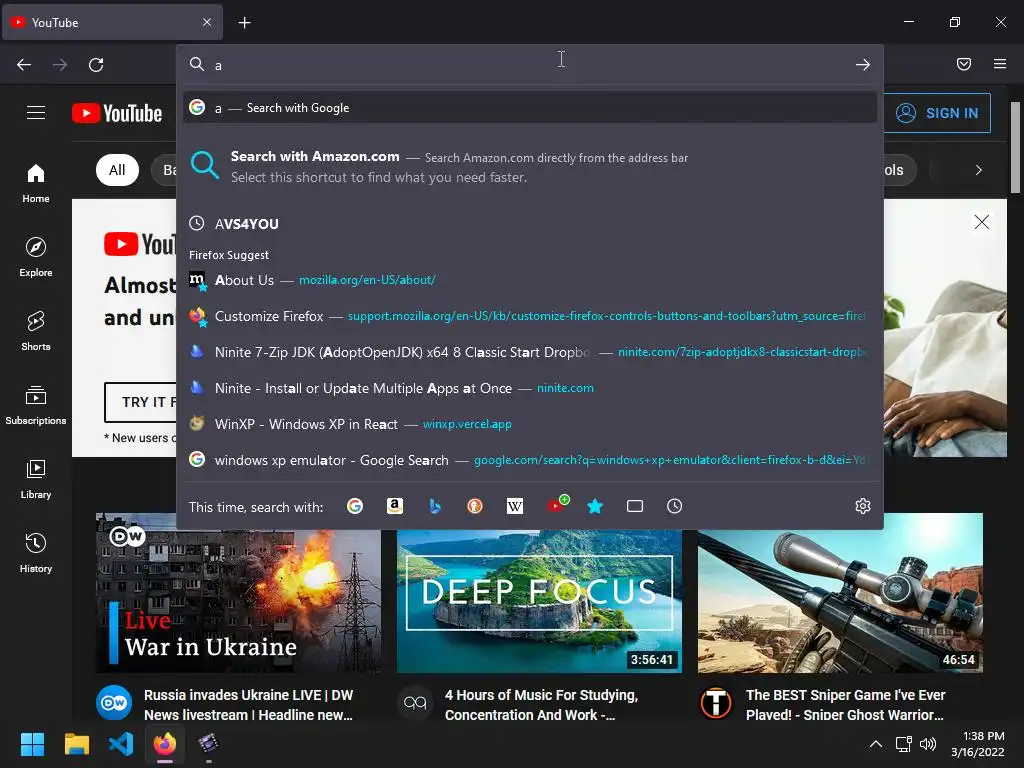Open Ninite Install or Update suggestion
The image size is (1024, 768).
[x=530, y=388]
